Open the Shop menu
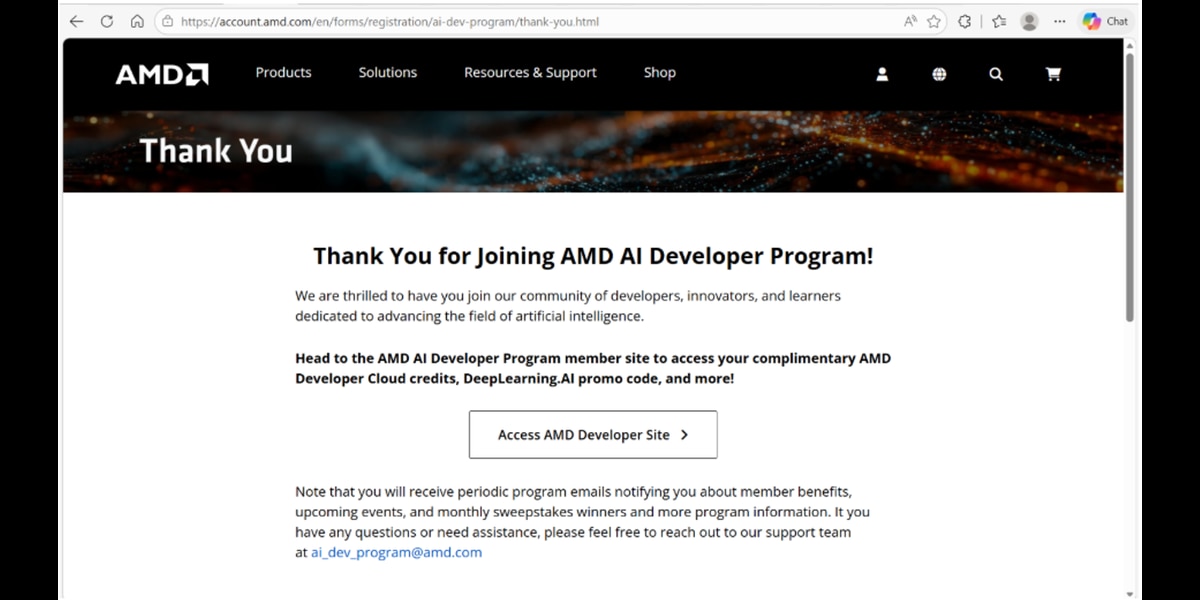Image resolution: width=1200 pixels, height=600 pixels. [x=660, y=73]
